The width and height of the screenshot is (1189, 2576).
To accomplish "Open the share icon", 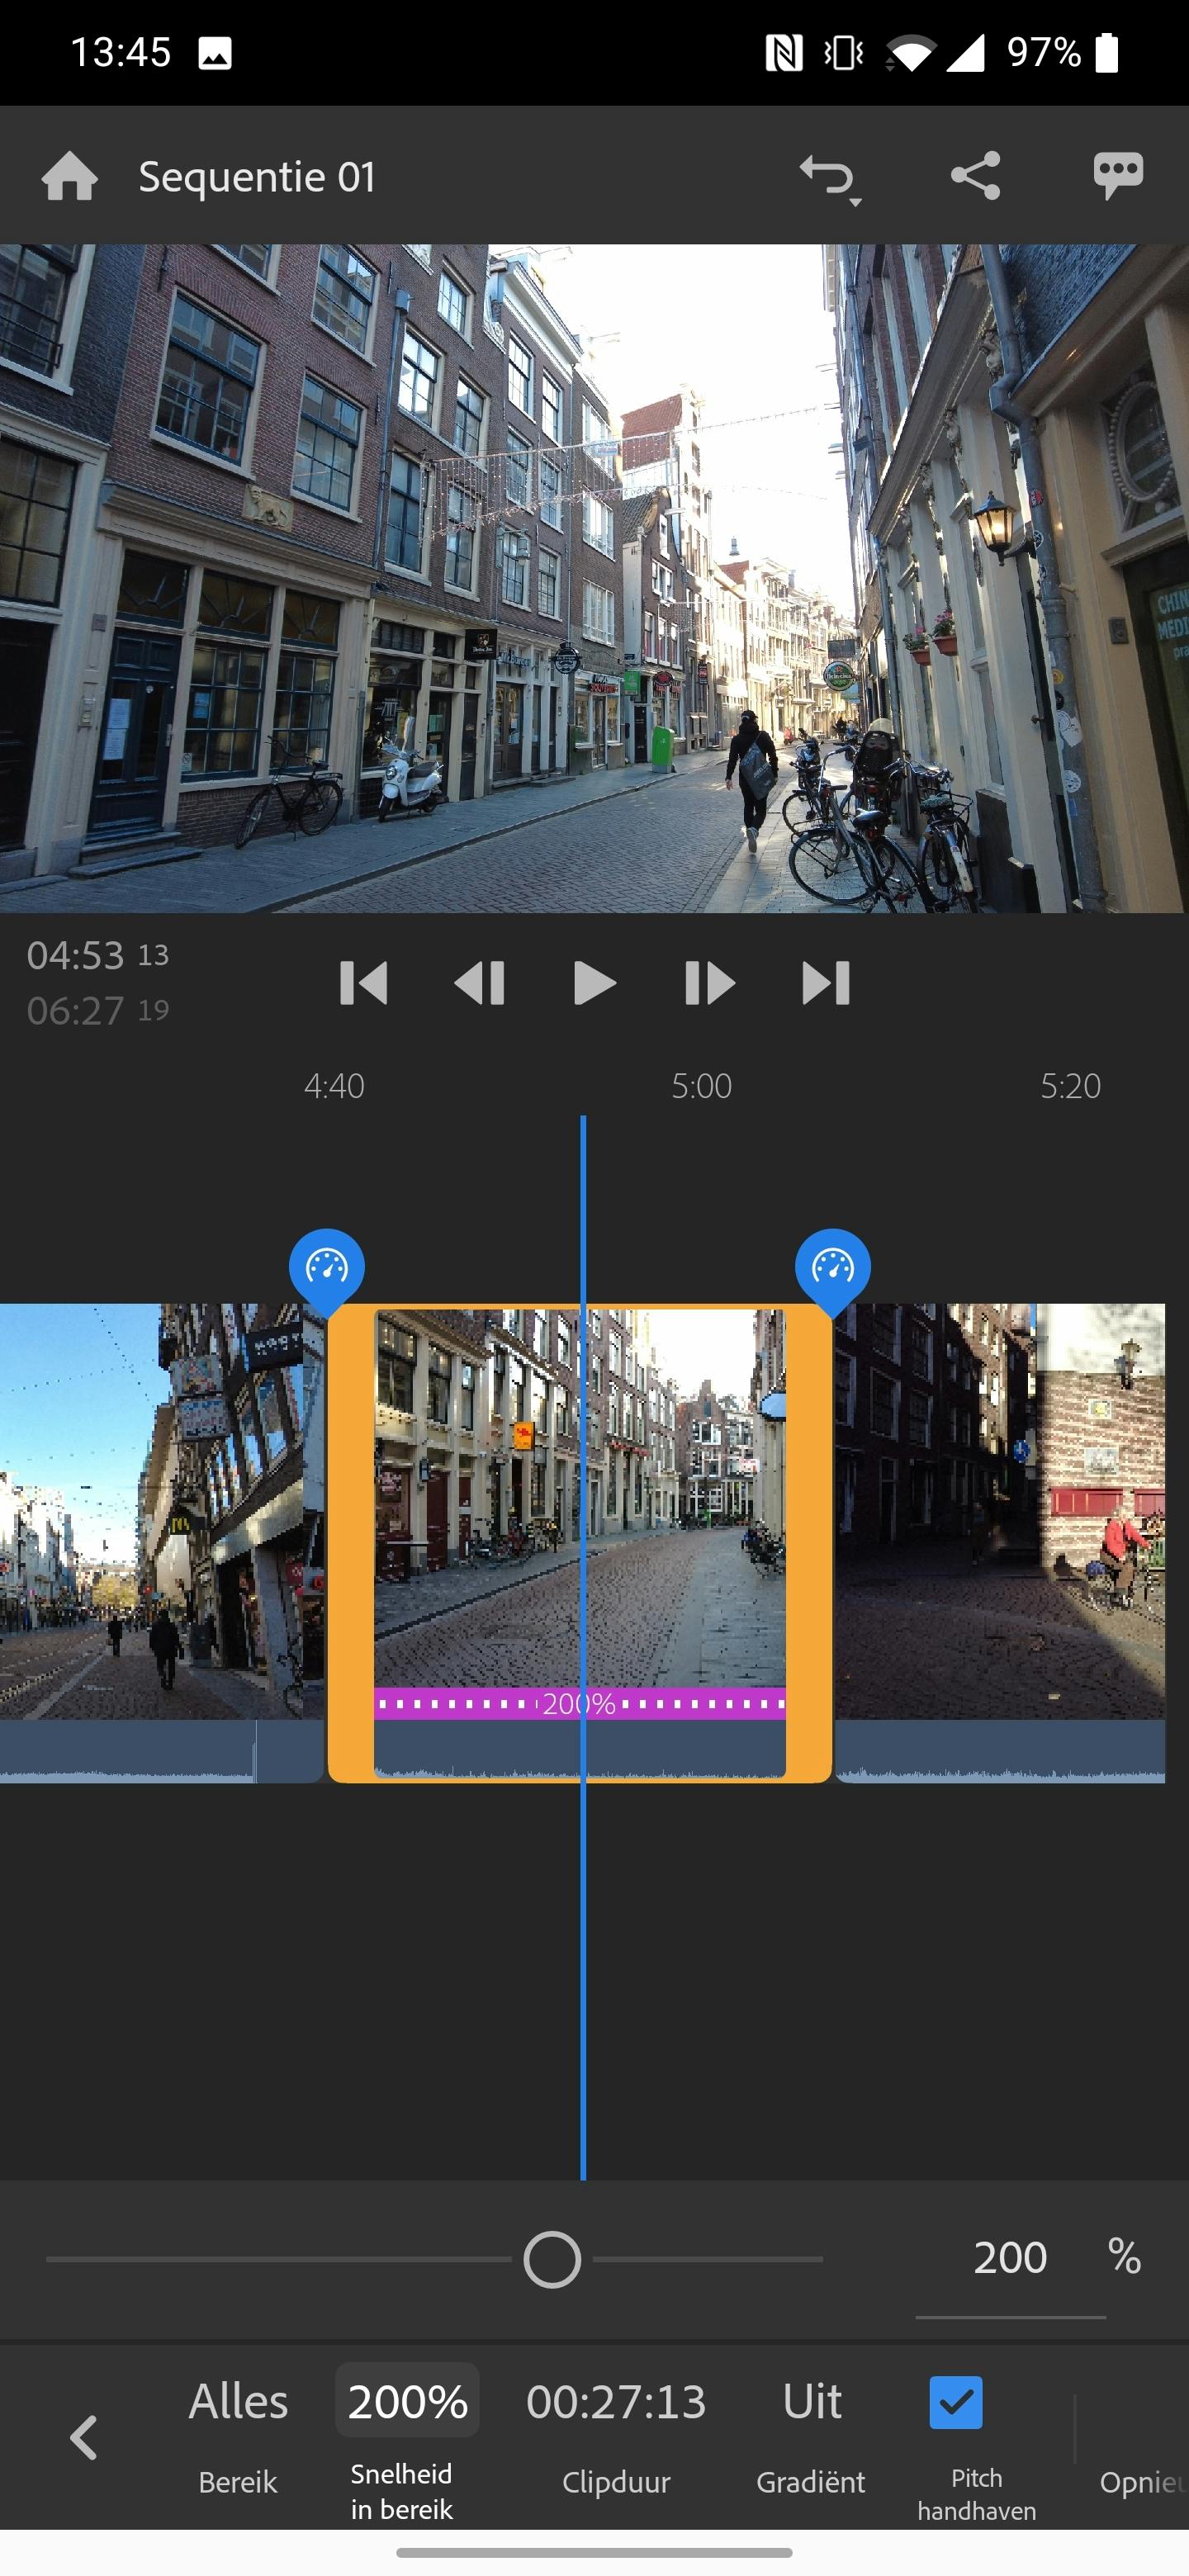I will click(x=975, y=176).
